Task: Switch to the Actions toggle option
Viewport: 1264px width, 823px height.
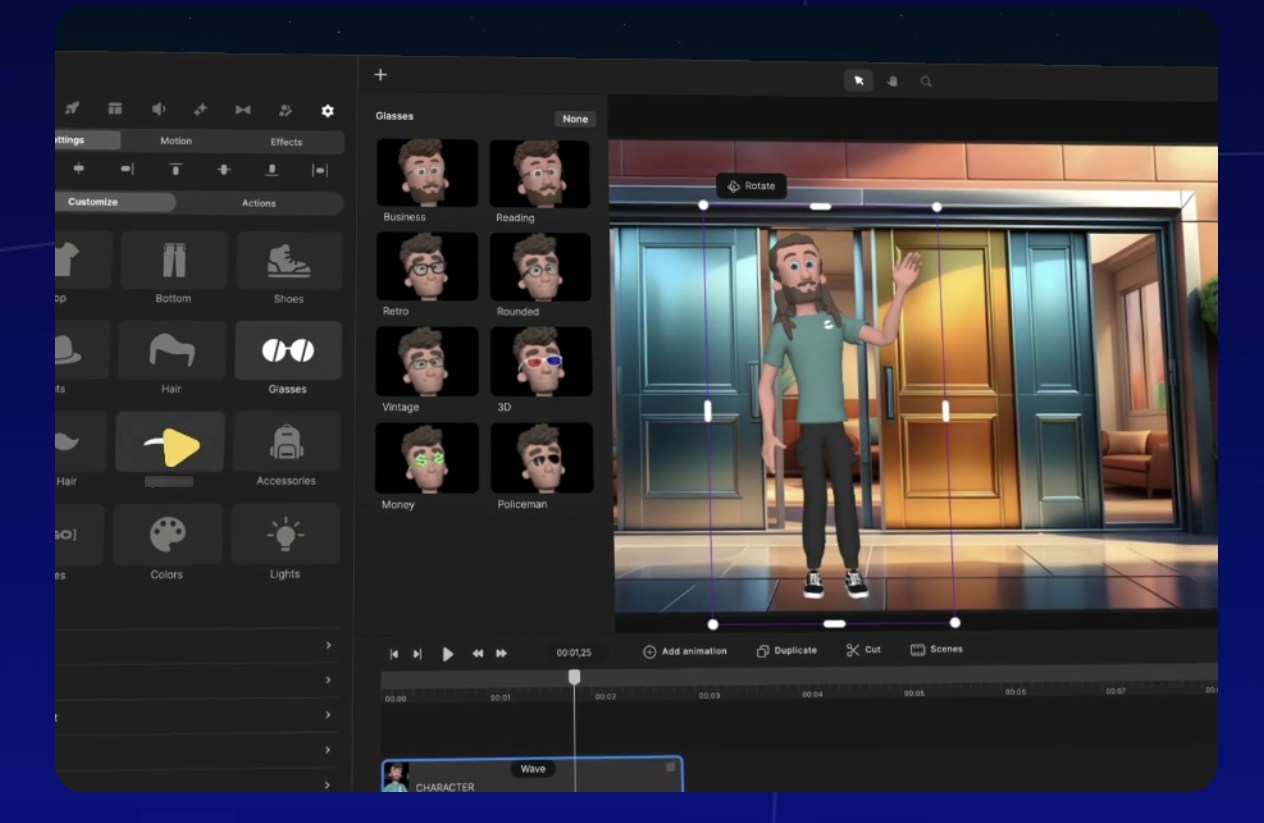Action: tap(258, 203)
